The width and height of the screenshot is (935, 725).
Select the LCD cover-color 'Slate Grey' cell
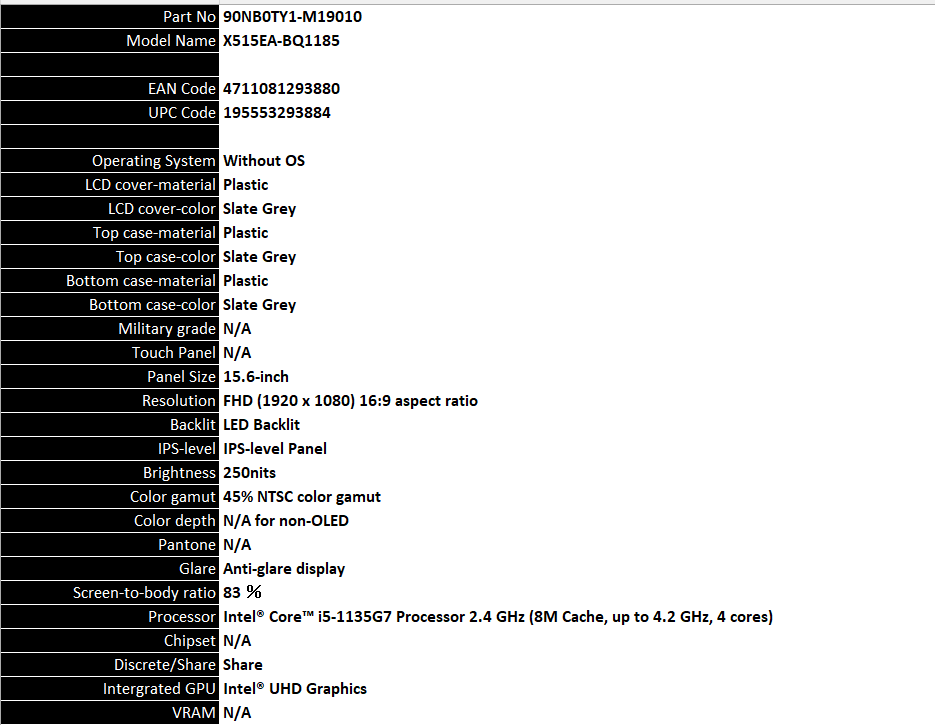click(x=259, y=209)
